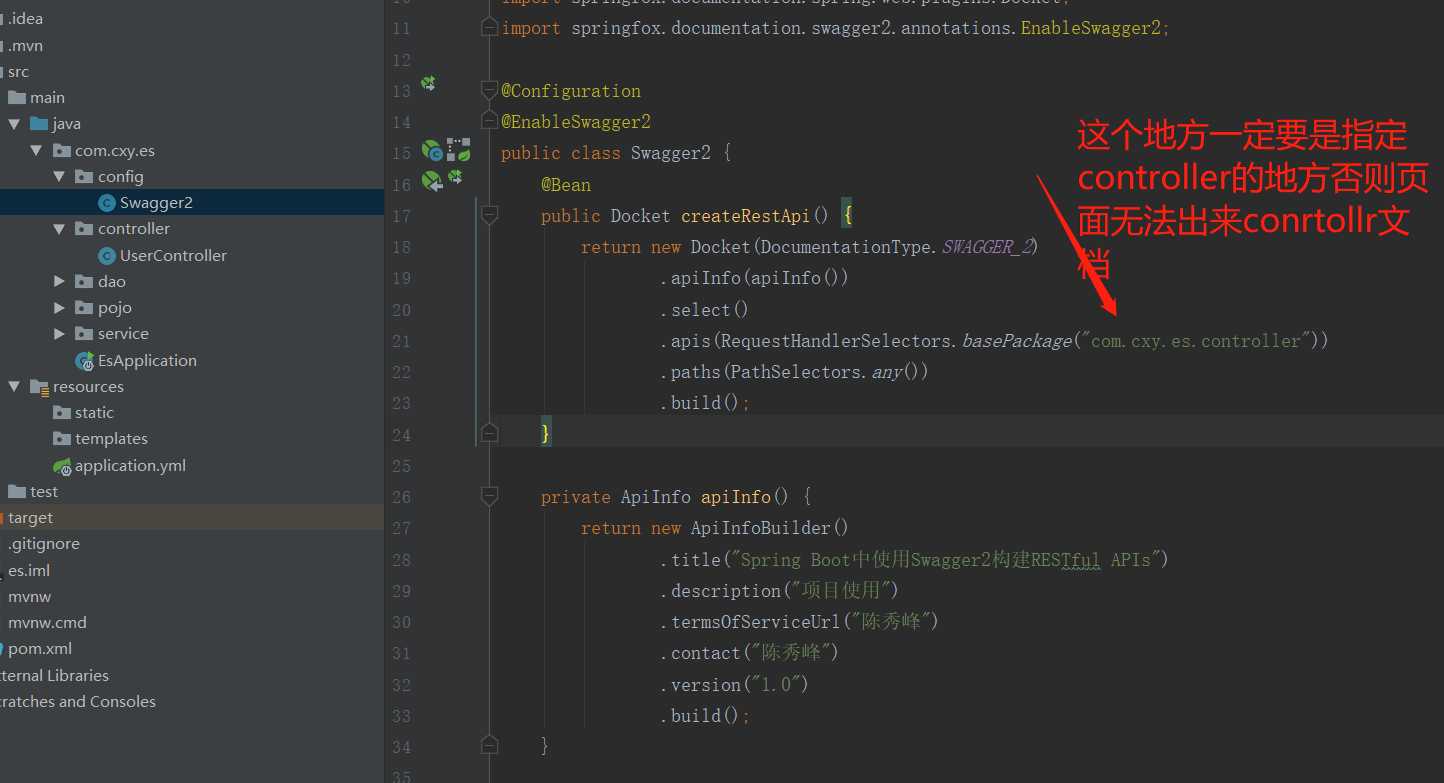
Task: Click the imports fold marker on line 11
Action: (489, 28)
